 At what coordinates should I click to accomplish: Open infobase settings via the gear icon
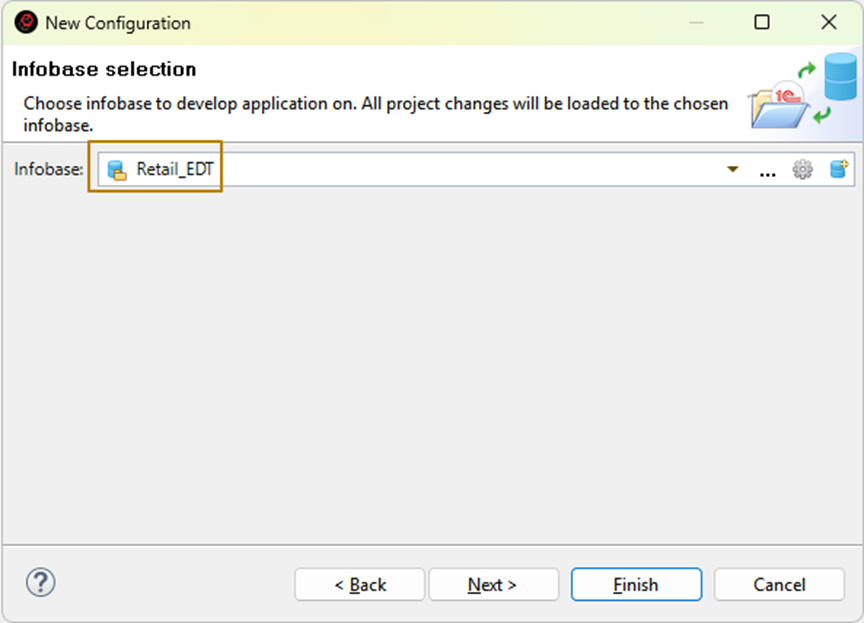click(802, 170)
